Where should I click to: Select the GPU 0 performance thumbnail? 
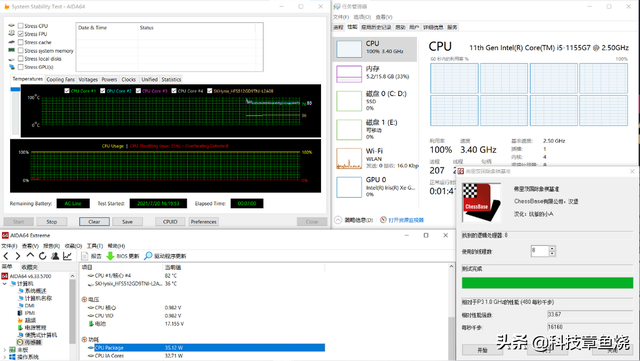[x=349, y=187]
